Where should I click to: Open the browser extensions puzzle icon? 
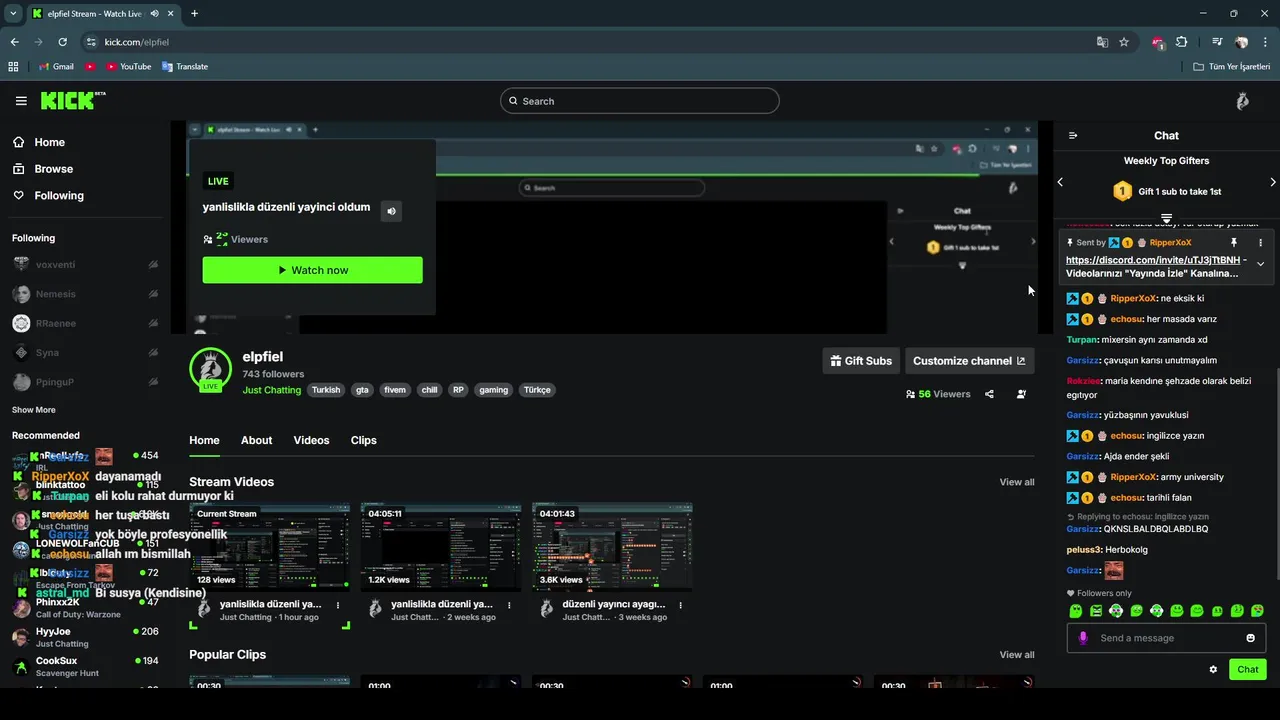1182,42
